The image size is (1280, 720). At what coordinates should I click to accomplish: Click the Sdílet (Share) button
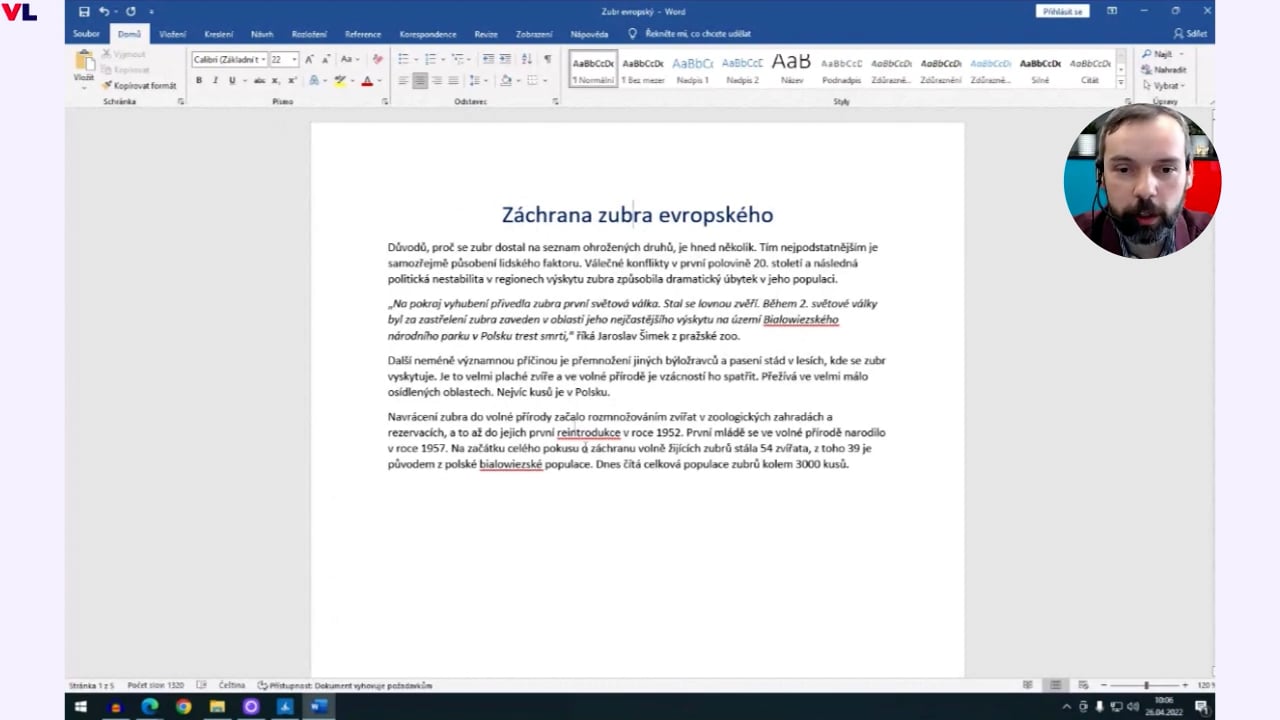(x=1190, y=34)
